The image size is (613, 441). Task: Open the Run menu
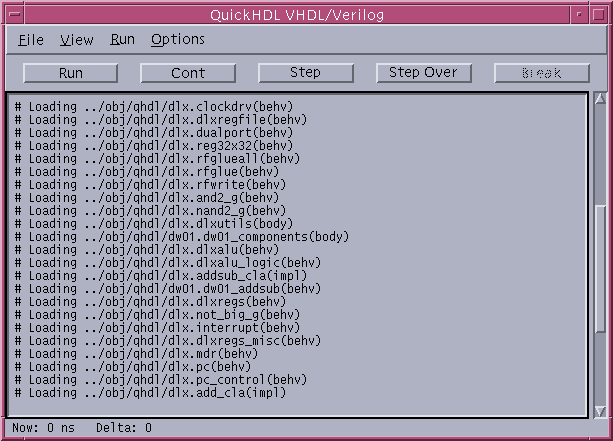[x=122, y=40]
